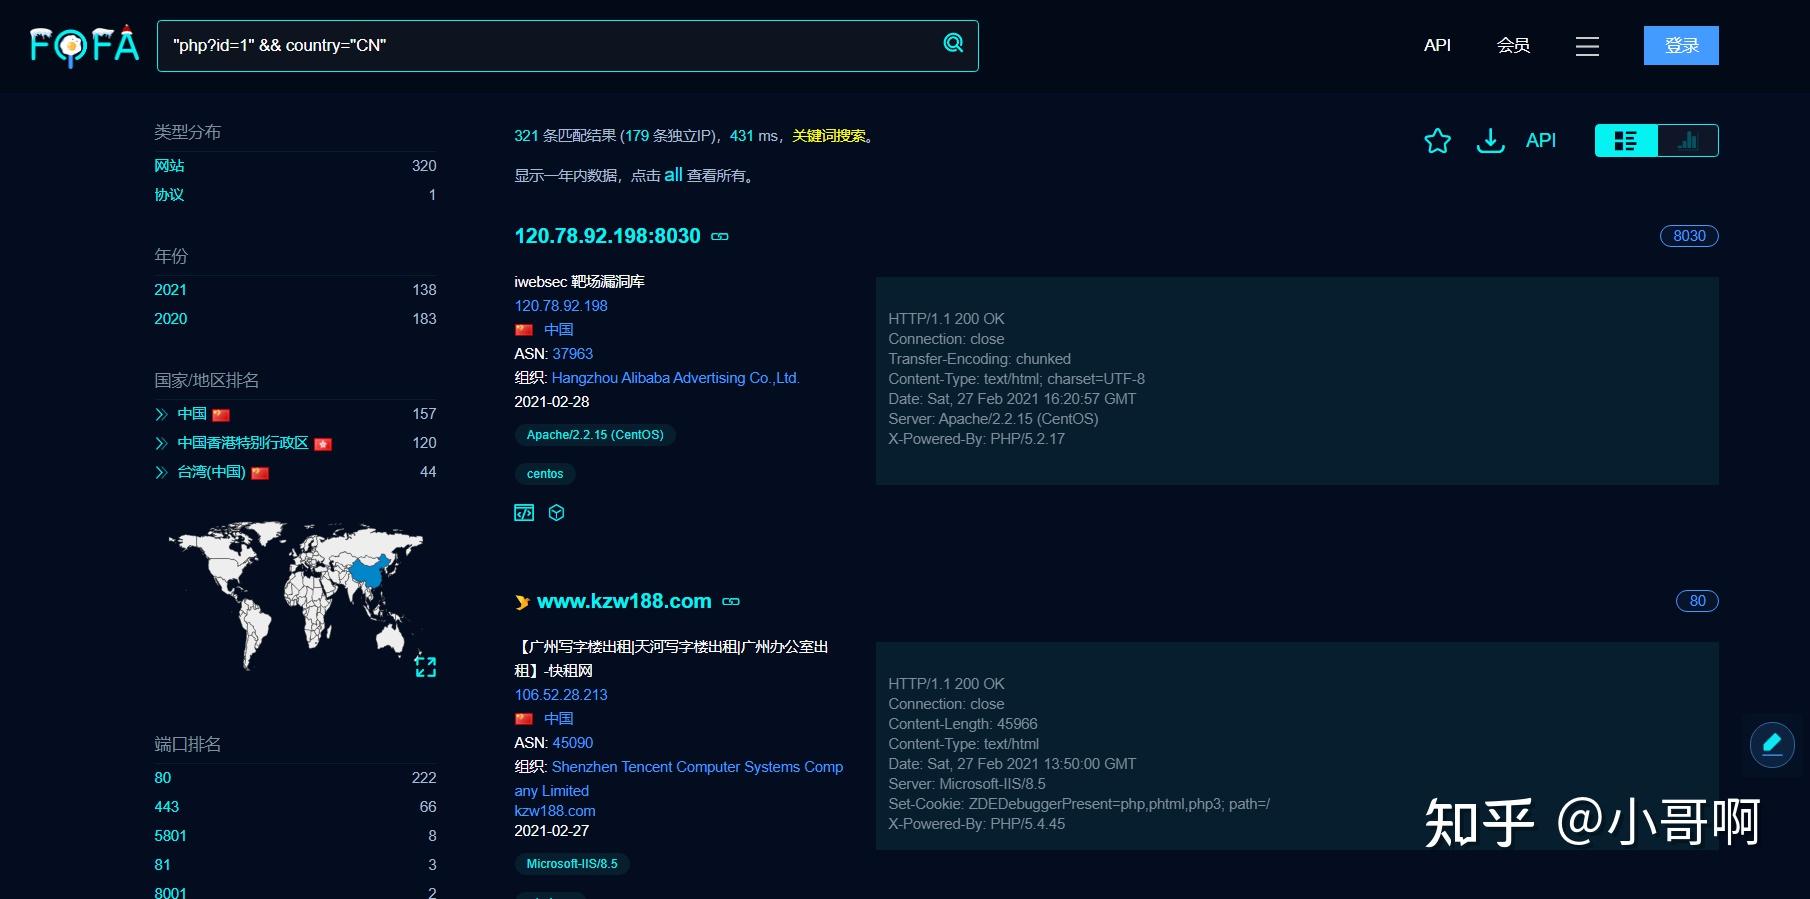Viewport: 1810px width, 899px height.
Task: Click the cube asset icon
Action: tap(557, 513)
